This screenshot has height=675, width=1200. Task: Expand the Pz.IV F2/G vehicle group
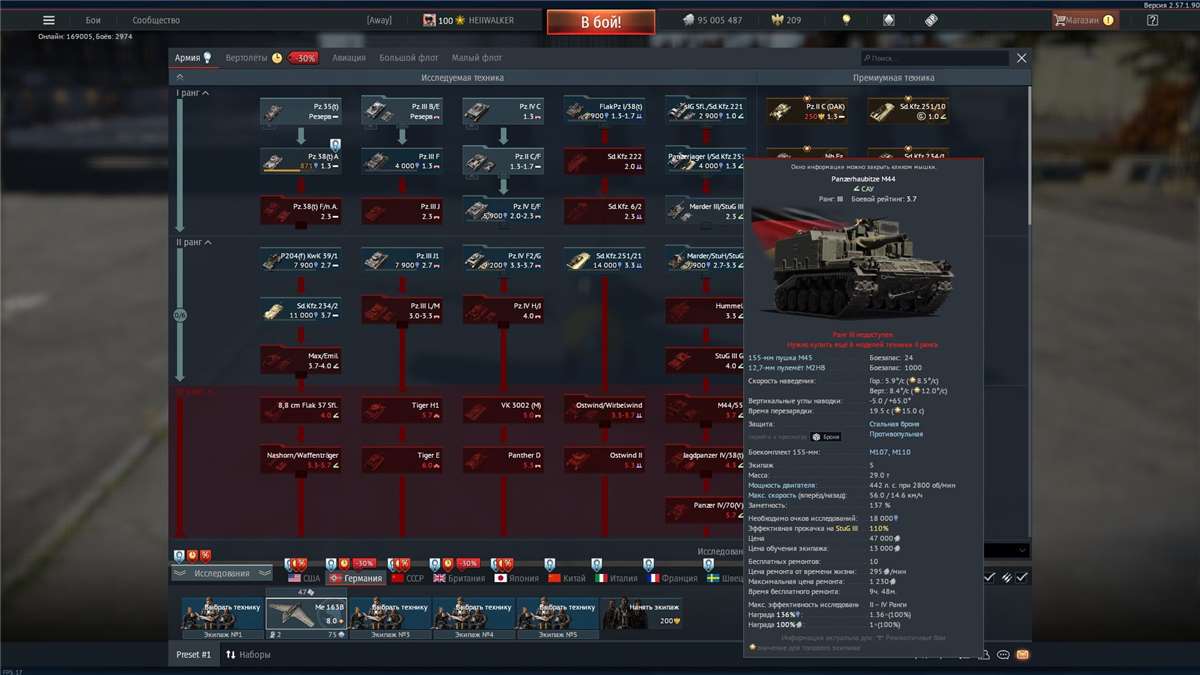(x=503, y=261)
